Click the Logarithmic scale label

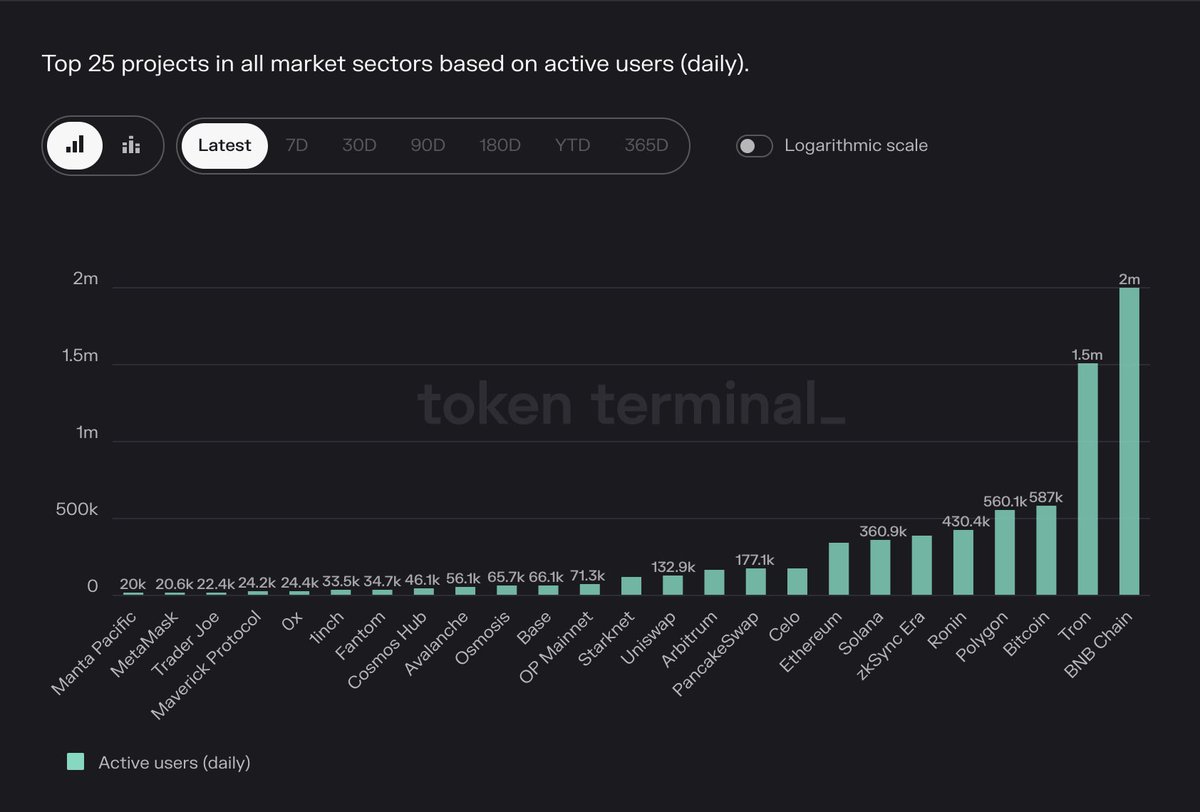pyautogui.click(x=856, y=146)
